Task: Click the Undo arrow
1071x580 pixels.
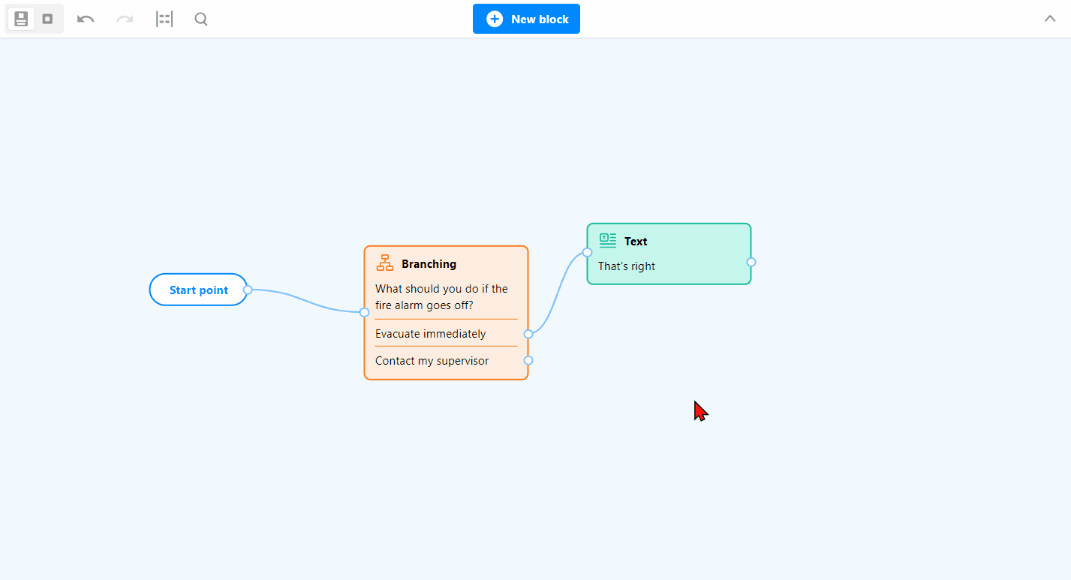Action: 85,19
